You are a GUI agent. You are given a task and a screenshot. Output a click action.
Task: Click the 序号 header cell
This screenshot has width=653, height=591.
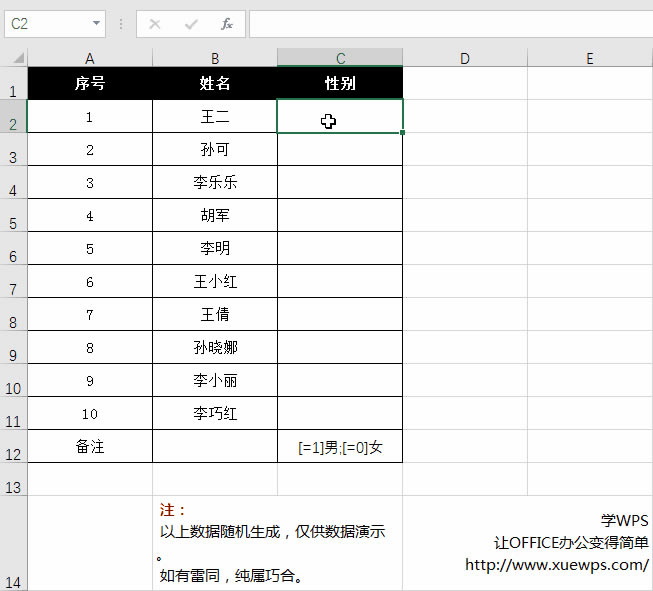(90, 84)
